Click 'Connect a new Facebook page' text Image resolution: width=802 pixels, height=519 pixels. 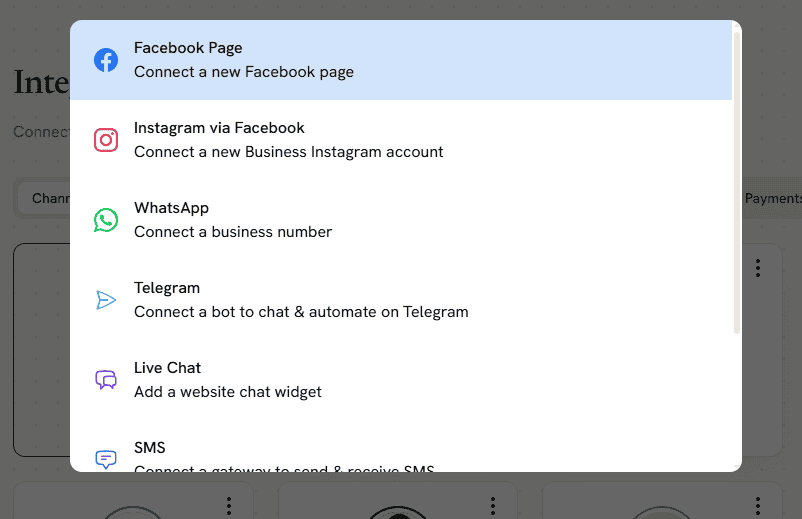[x=243, y=72]
